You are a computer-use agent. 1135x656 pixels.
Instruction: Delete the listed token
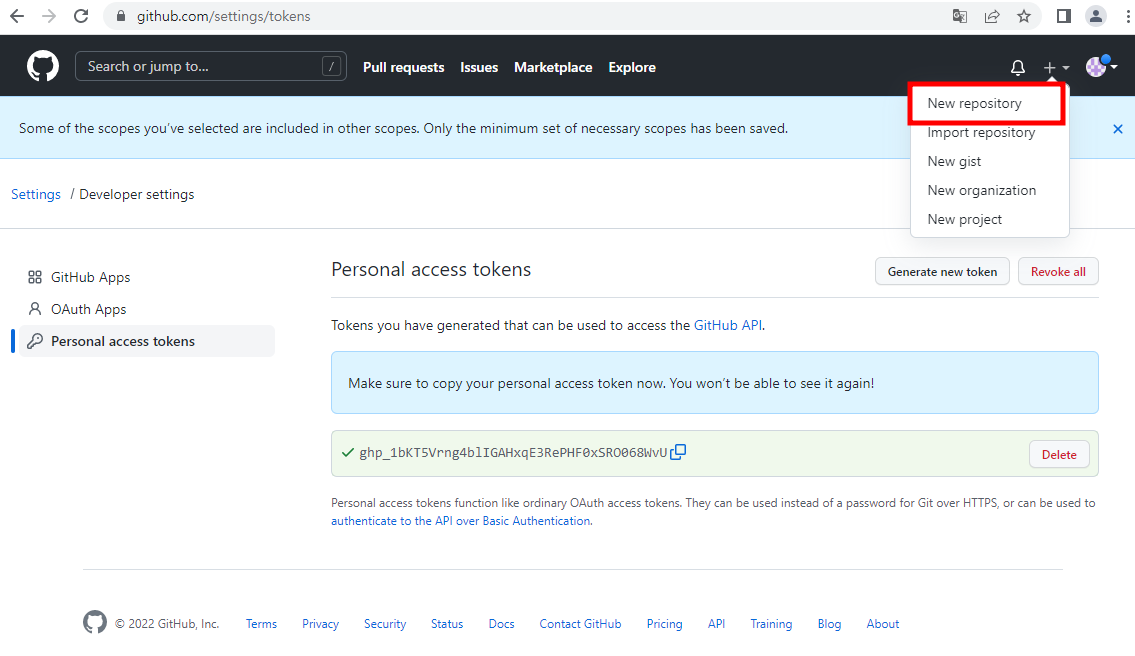pos(1059,455)
